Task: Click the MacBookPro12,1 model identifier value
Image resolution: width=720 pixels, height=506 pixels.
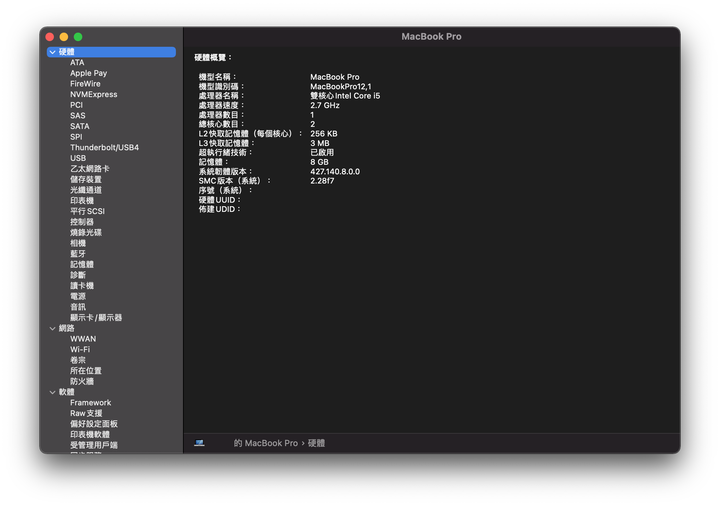Action: (x=341, y=86)
